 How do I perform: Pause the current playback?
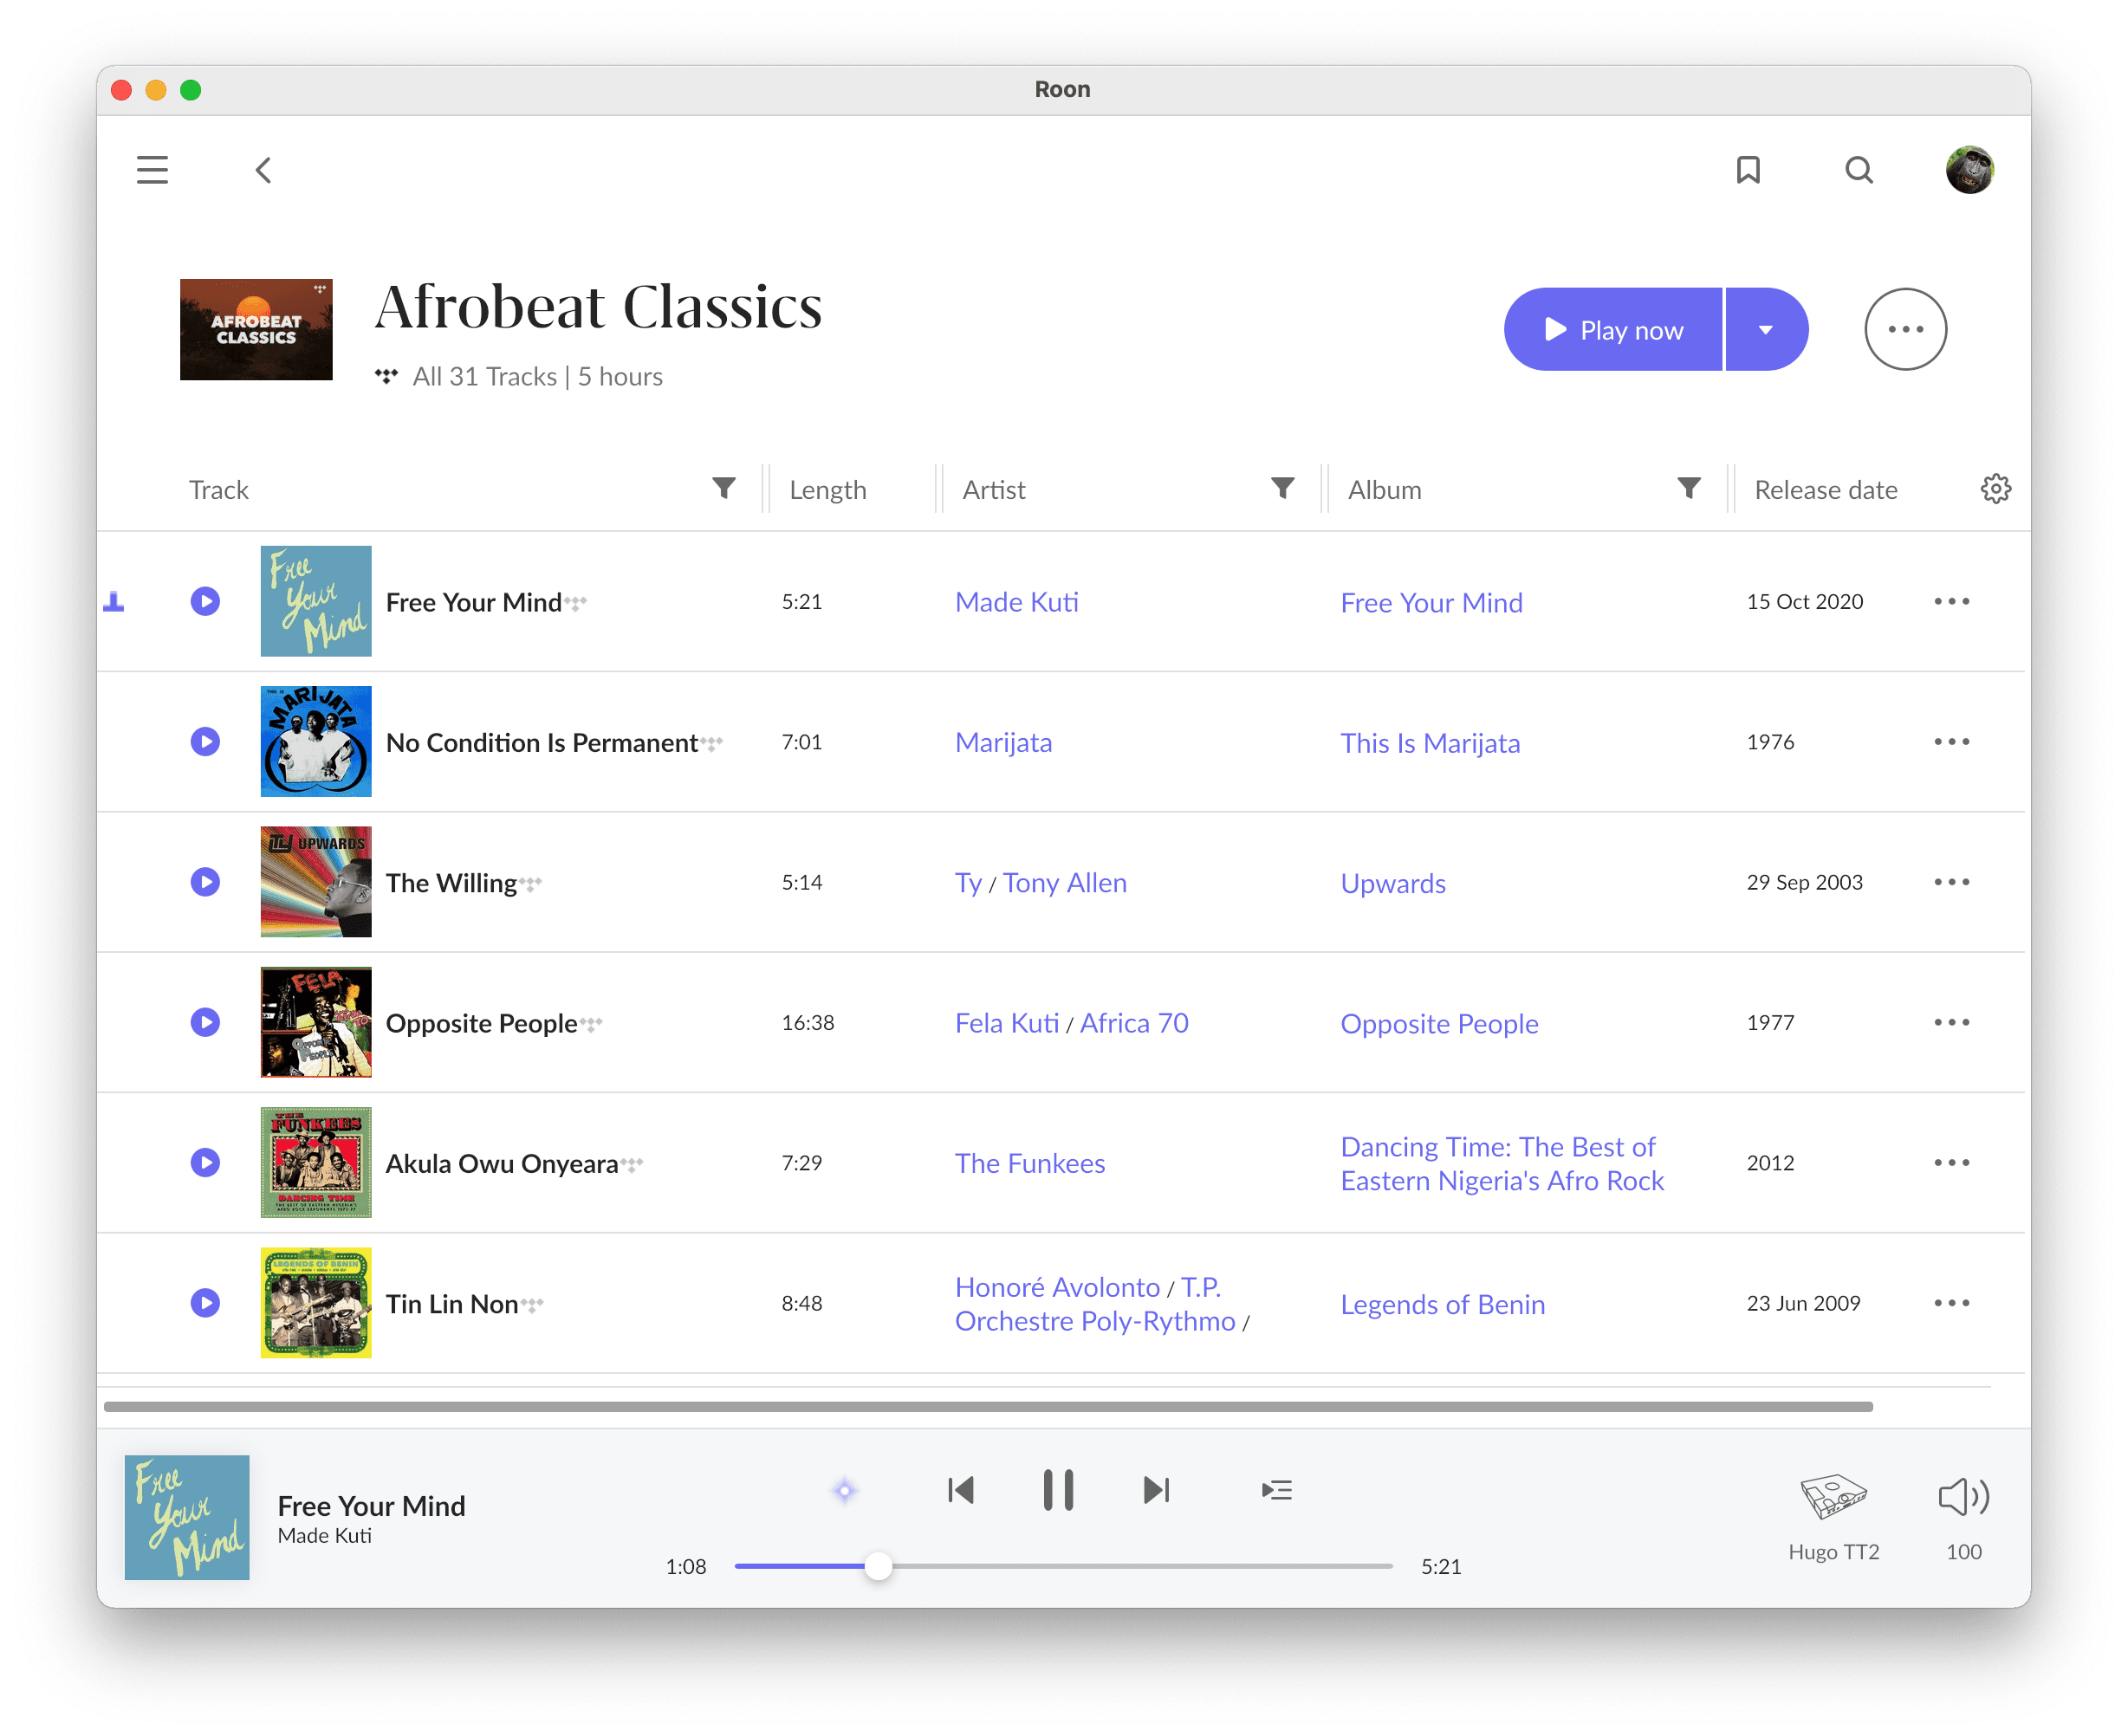(1058, 1491)
